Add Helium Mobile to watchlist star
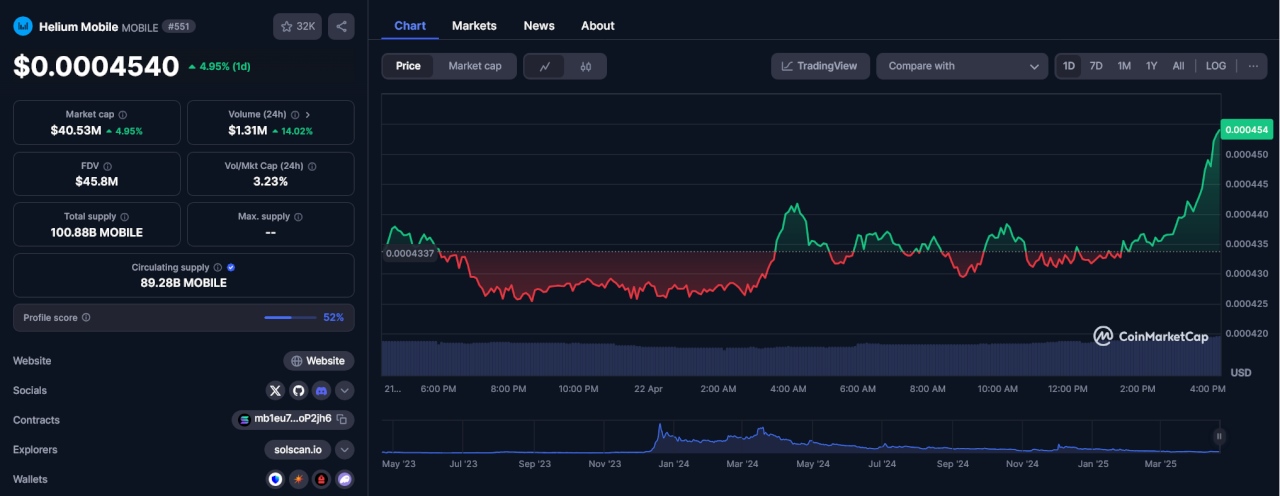This screenshot has width=1280, height=496. point(297,27)
